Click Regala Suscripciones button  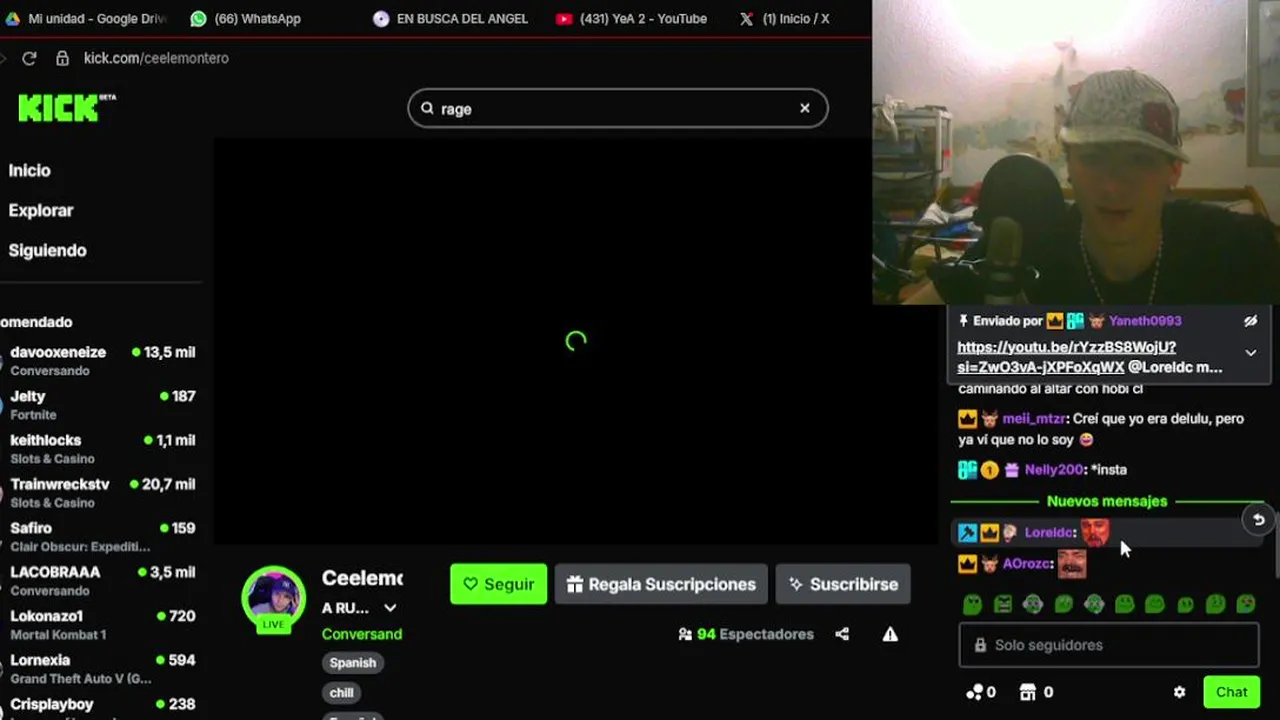(x=661, y=584)
